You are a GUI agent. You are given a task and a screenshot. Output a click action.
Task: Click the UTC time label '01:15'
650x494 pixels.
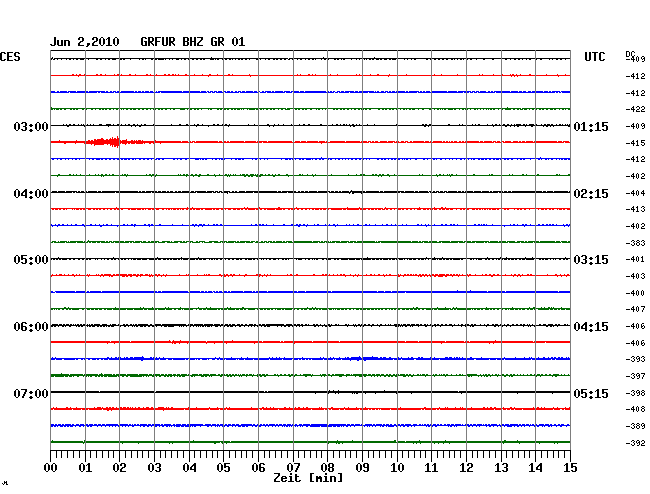tap(591, 127)
